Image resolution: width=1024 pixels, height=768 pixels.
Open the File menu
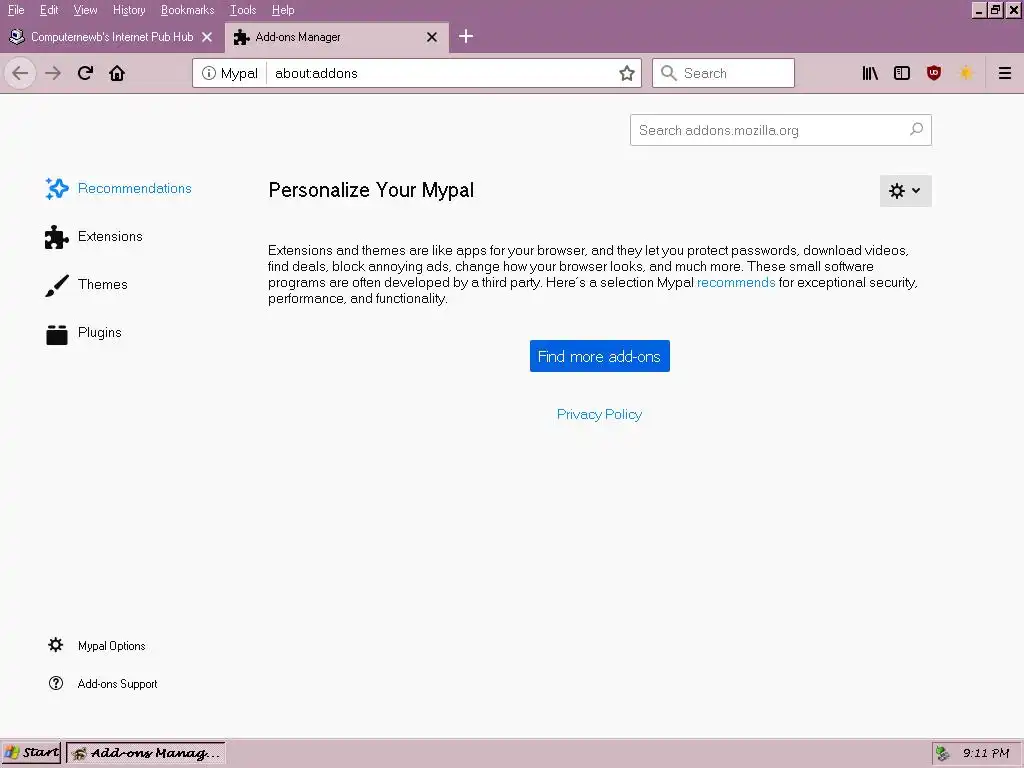pyautogui.click(x=16, y=10)
